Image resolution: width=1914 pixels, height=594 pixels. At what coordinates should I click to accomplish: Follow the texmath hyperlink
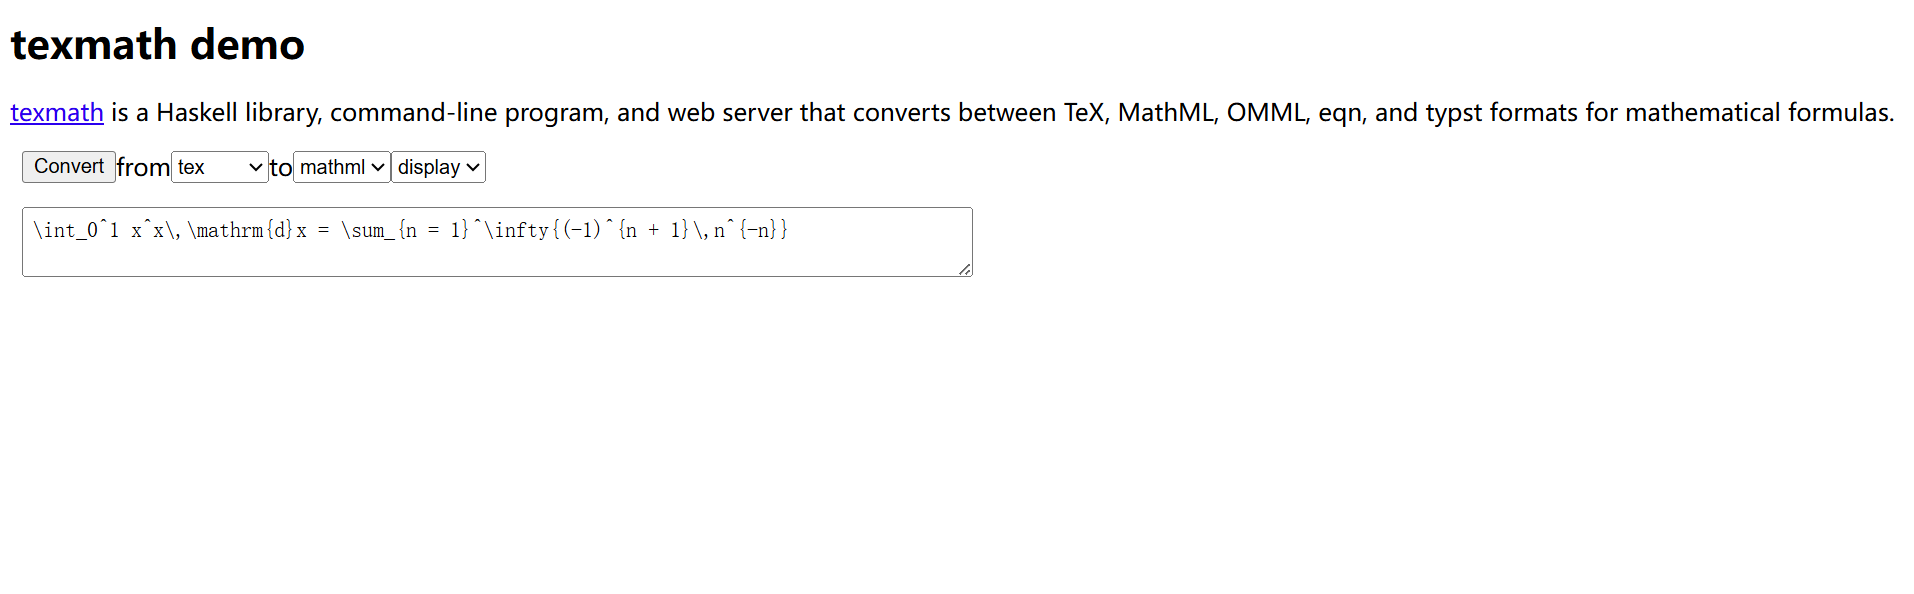coord(56,113)
